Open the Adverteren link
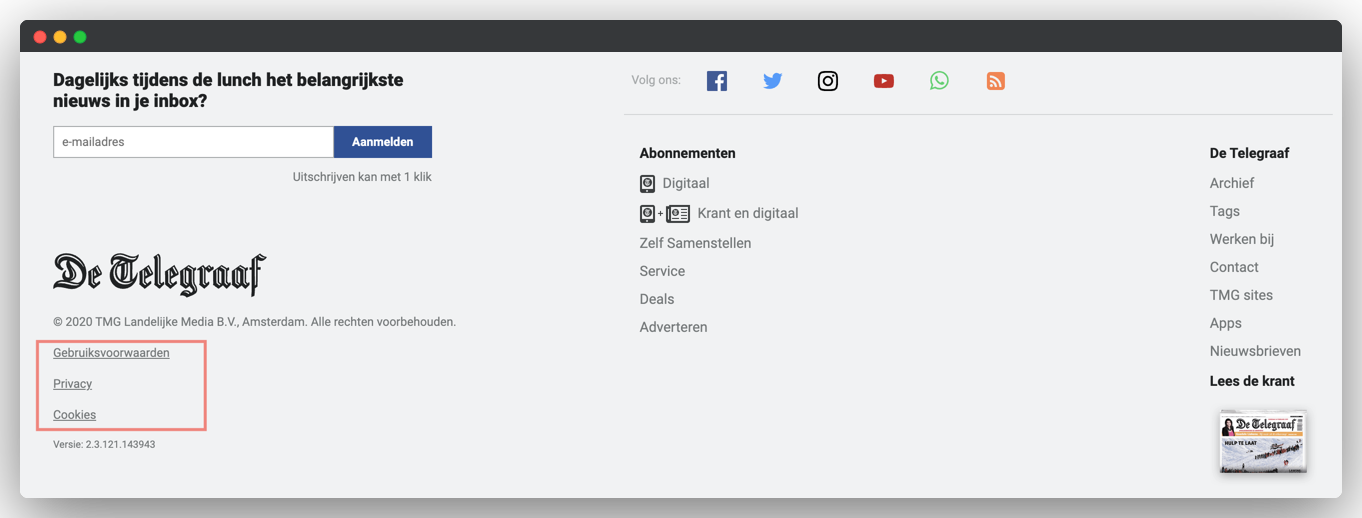1362x518 pixels. (673, 327)
